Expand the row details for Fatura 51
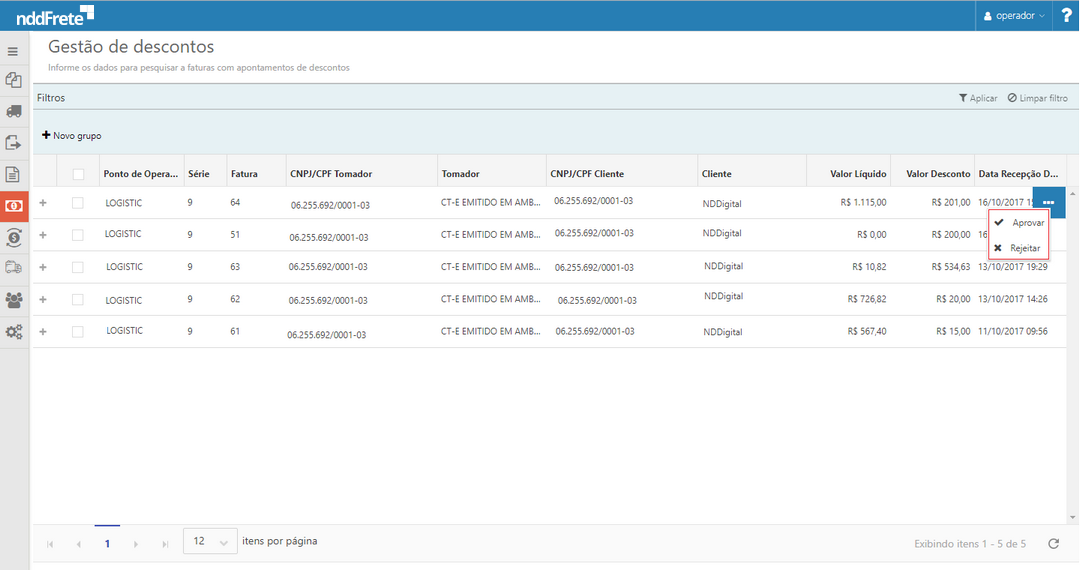The height and width of the screenshot is (570, 1080). [43, 235]
